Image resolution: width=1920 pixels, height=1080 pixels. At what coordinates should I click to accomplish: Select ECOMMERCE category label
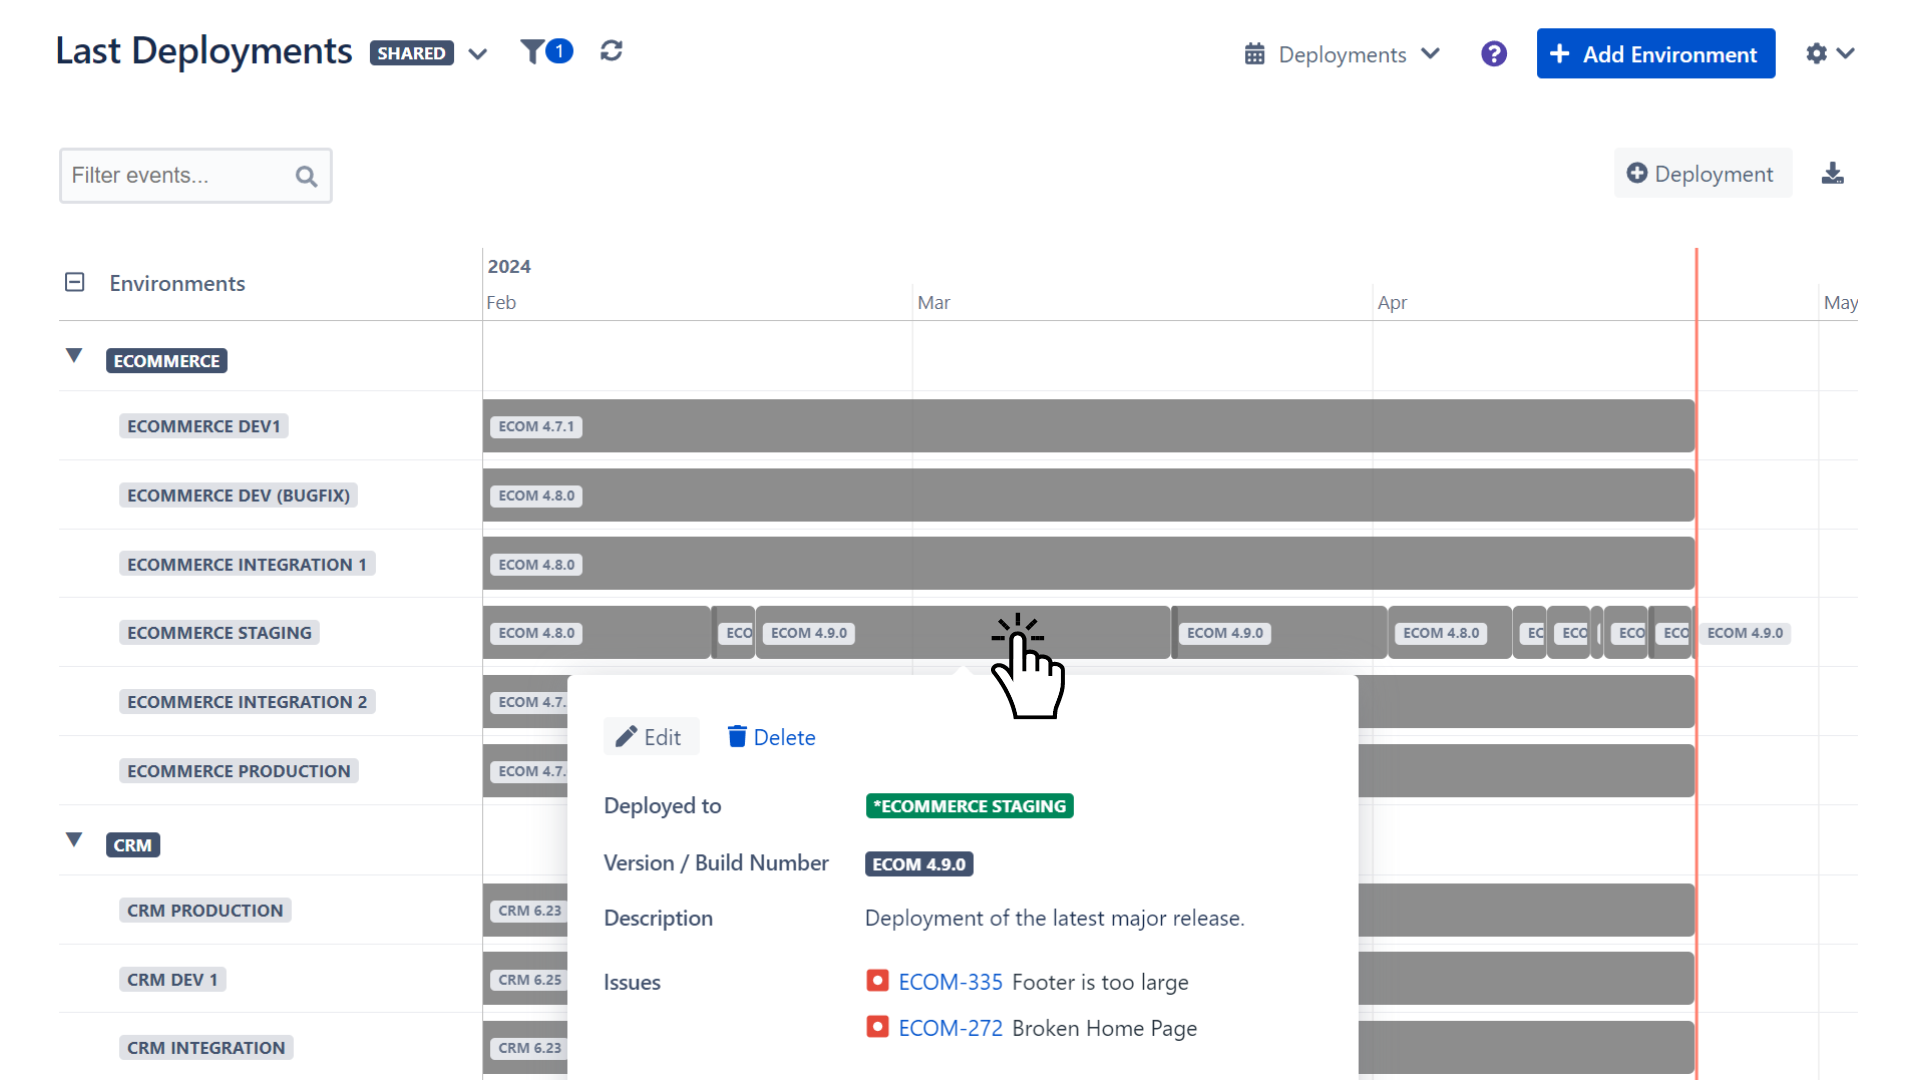click(167, 361)
